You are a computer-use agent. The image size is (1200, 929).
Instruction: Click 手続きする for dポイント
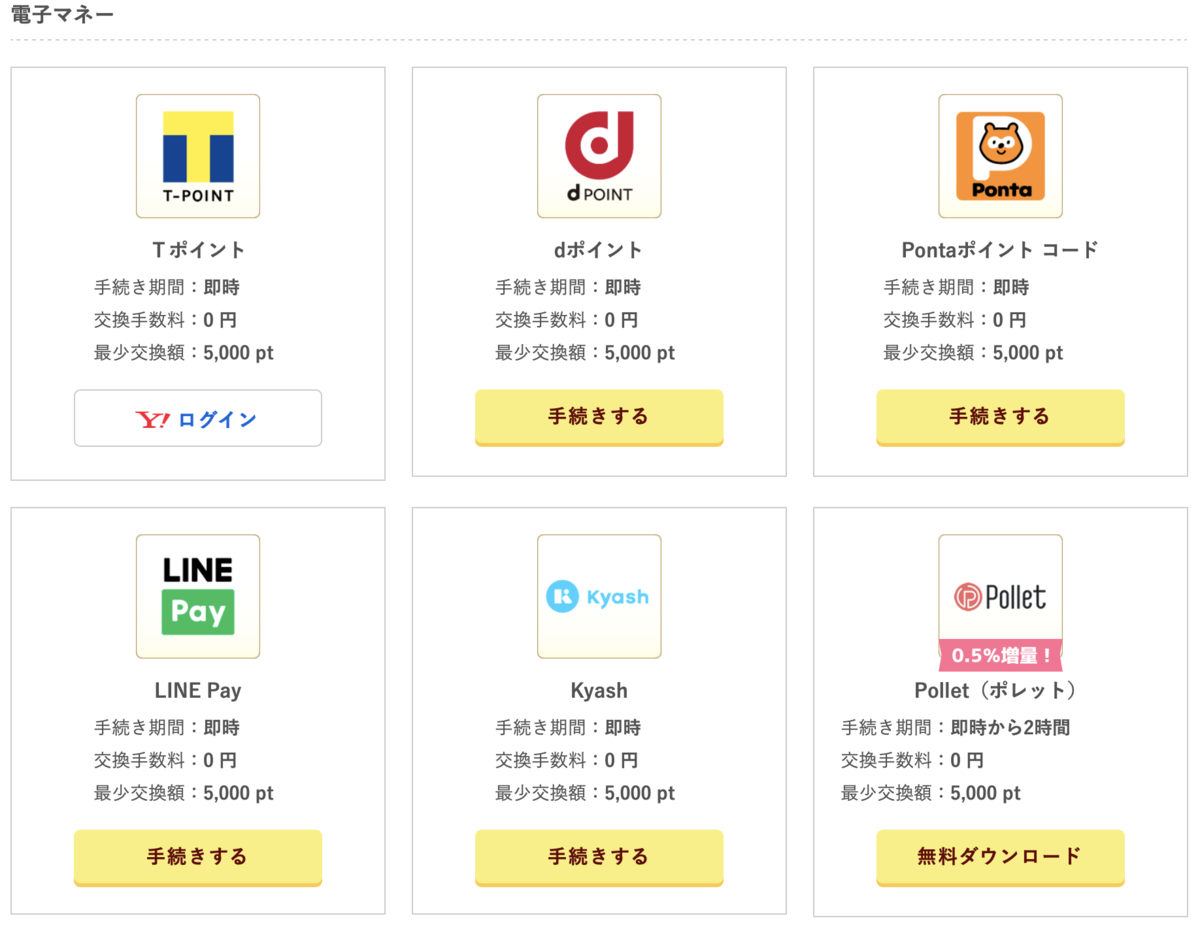click(599, 418)
